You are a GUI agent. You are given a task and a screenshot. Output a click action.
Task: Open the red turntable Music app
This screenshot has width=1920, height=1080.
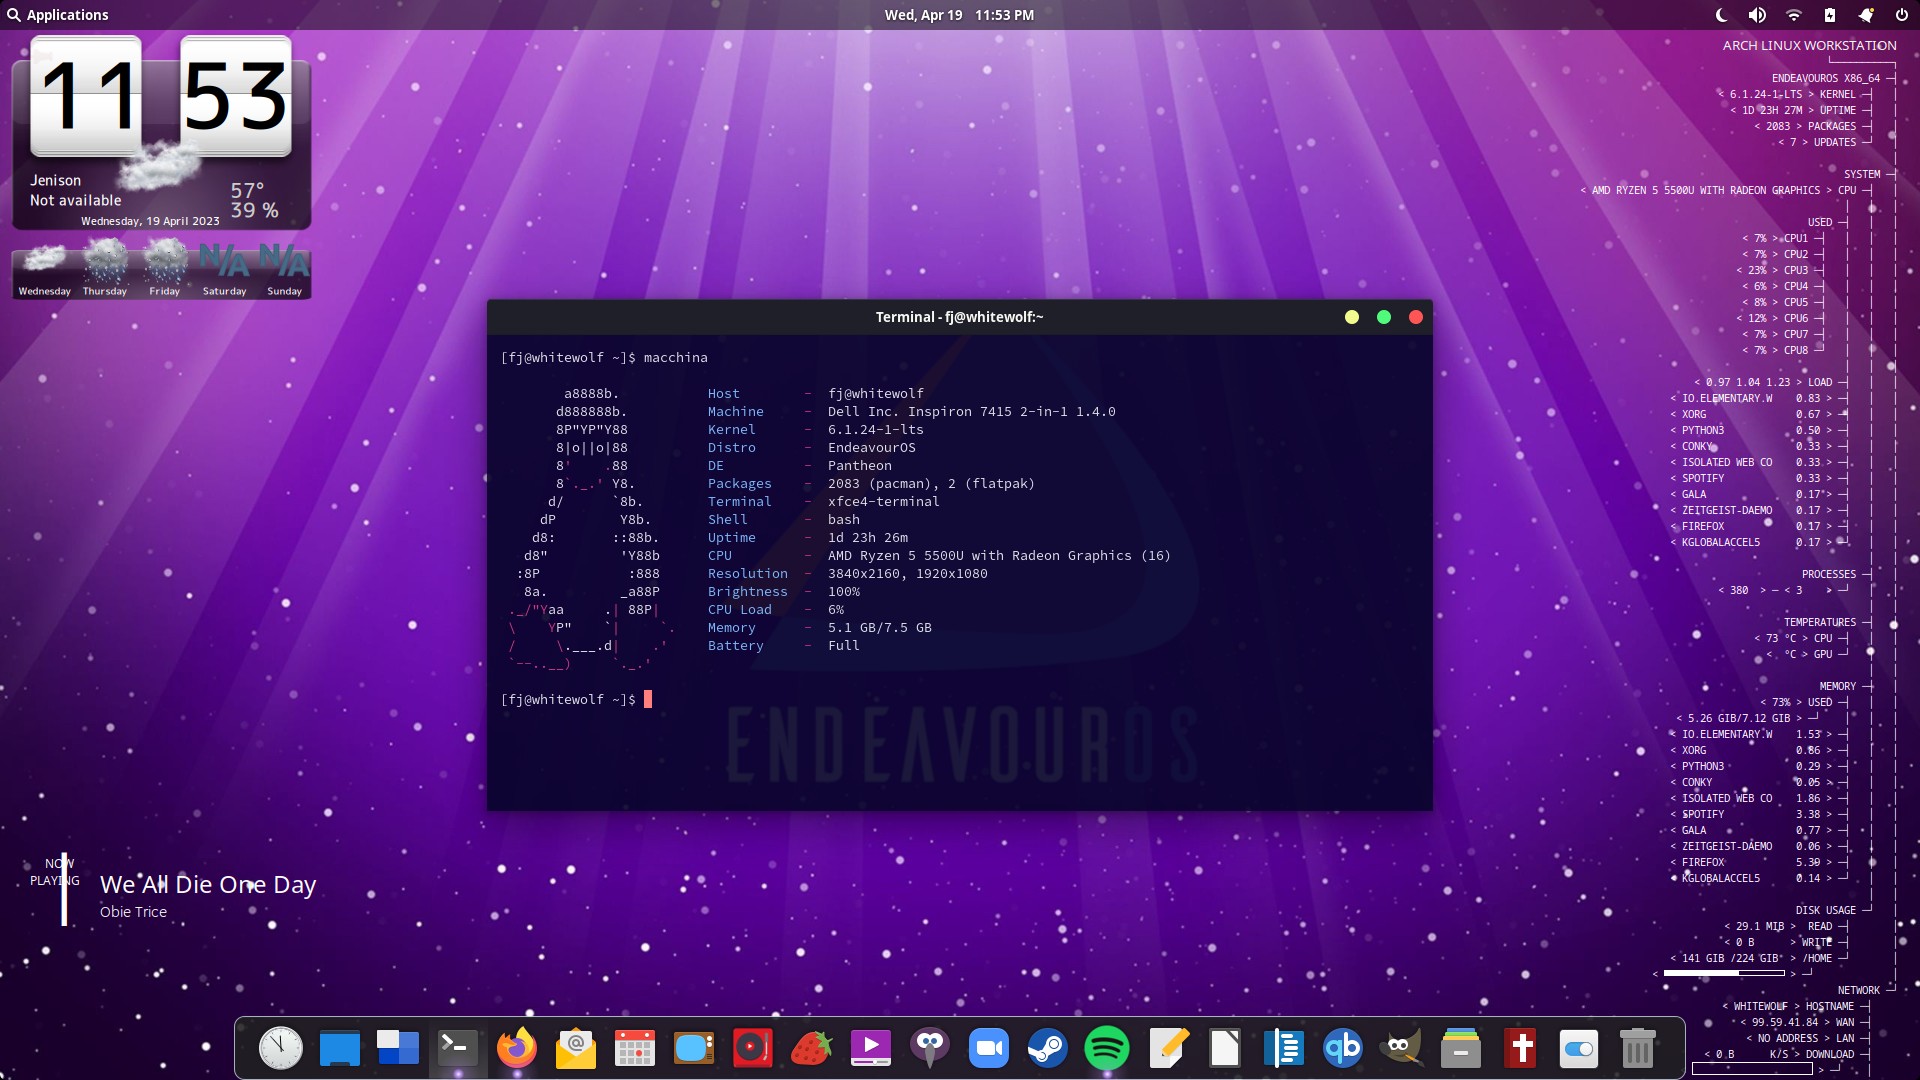click(x=752, y=1048)
